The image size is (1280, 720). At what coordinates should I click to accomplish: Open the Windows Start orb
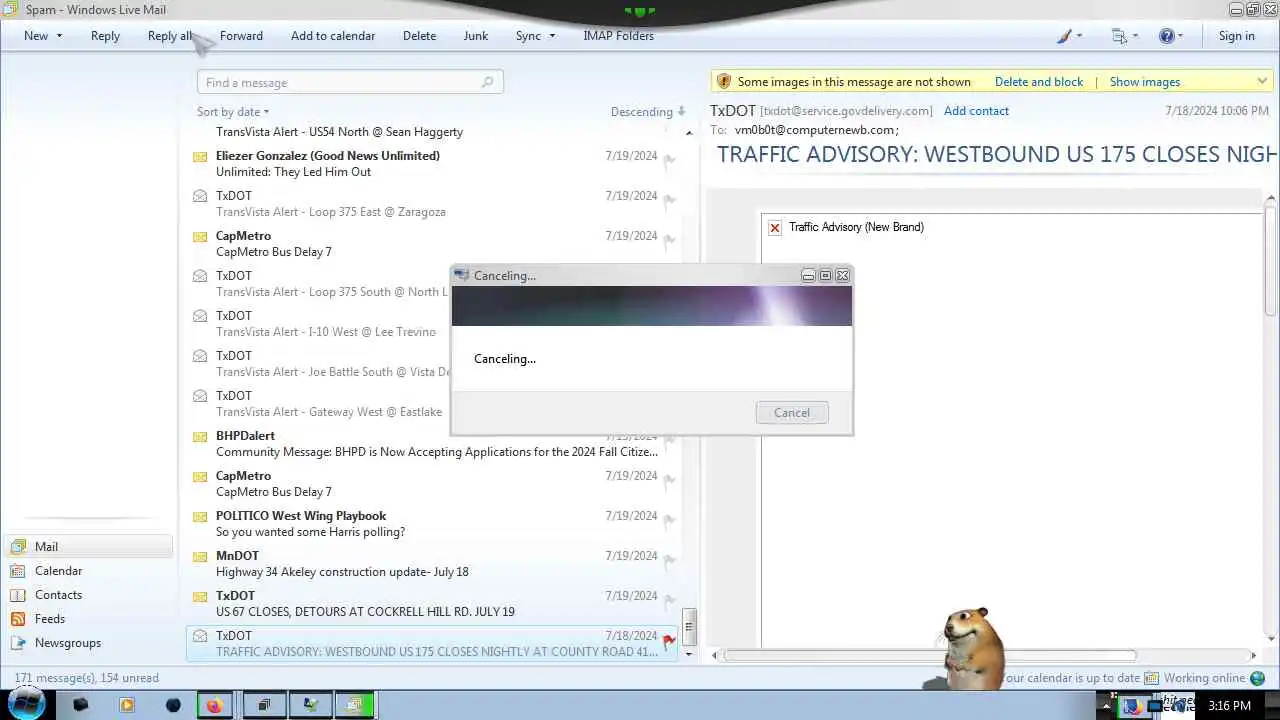point(27,704)
